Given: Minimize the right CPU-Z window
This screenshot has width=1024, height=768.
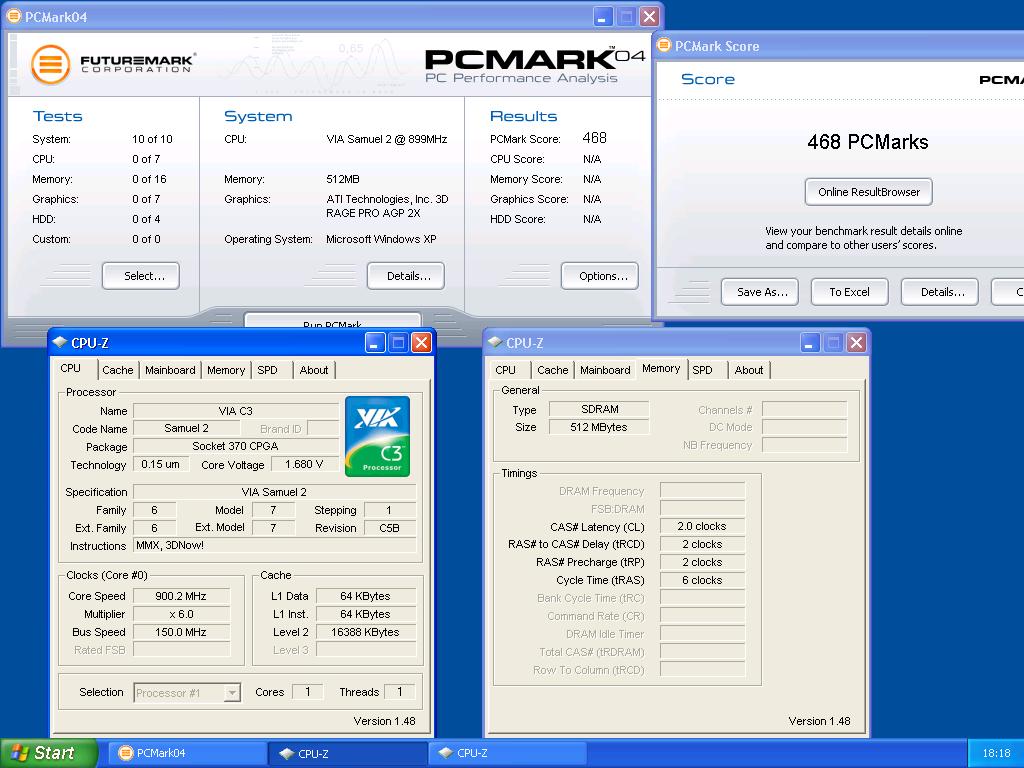Looking at the screenshot, I should coord(810,342).
